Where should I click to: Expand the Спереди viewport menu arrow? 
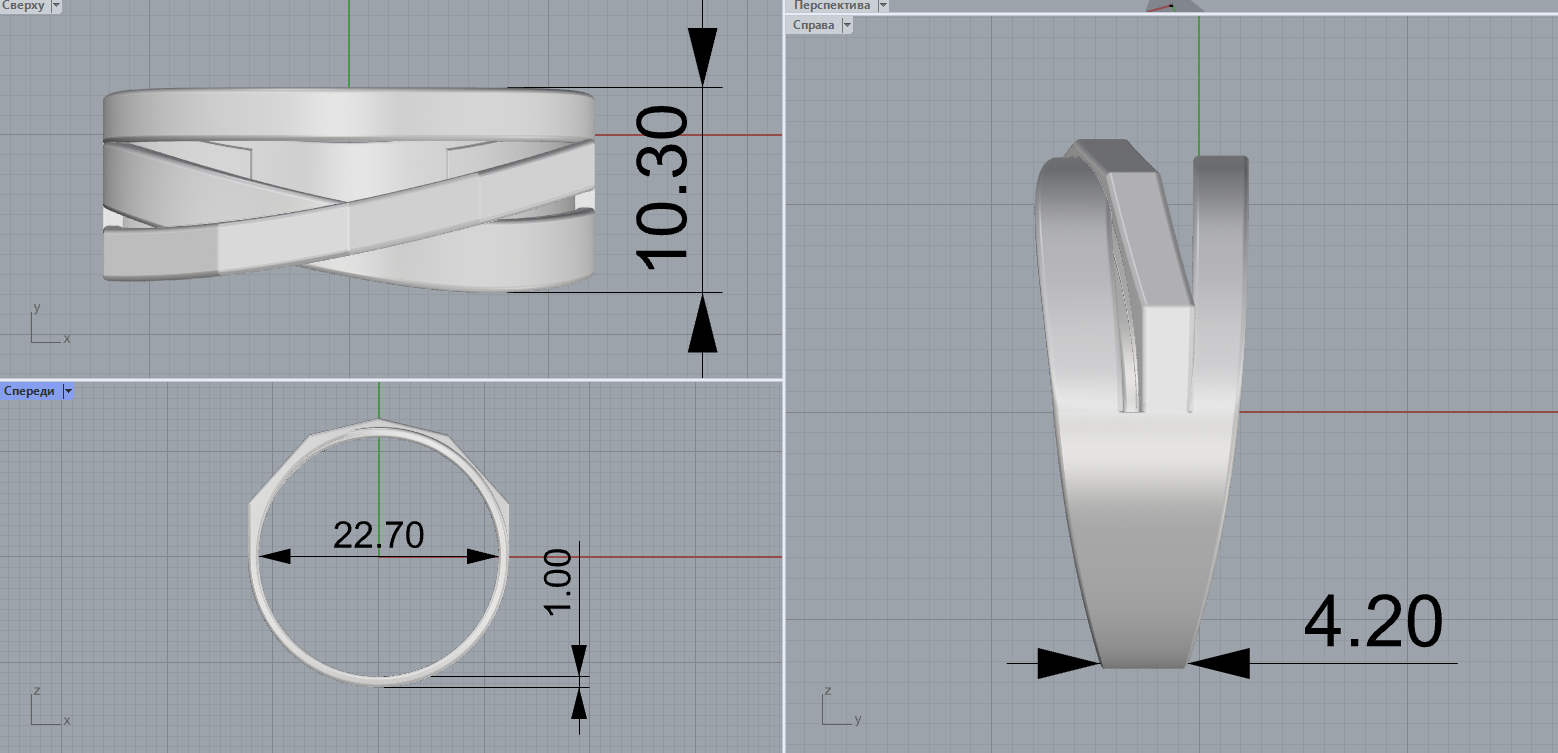pyautogui.click(x=68, y=391)
